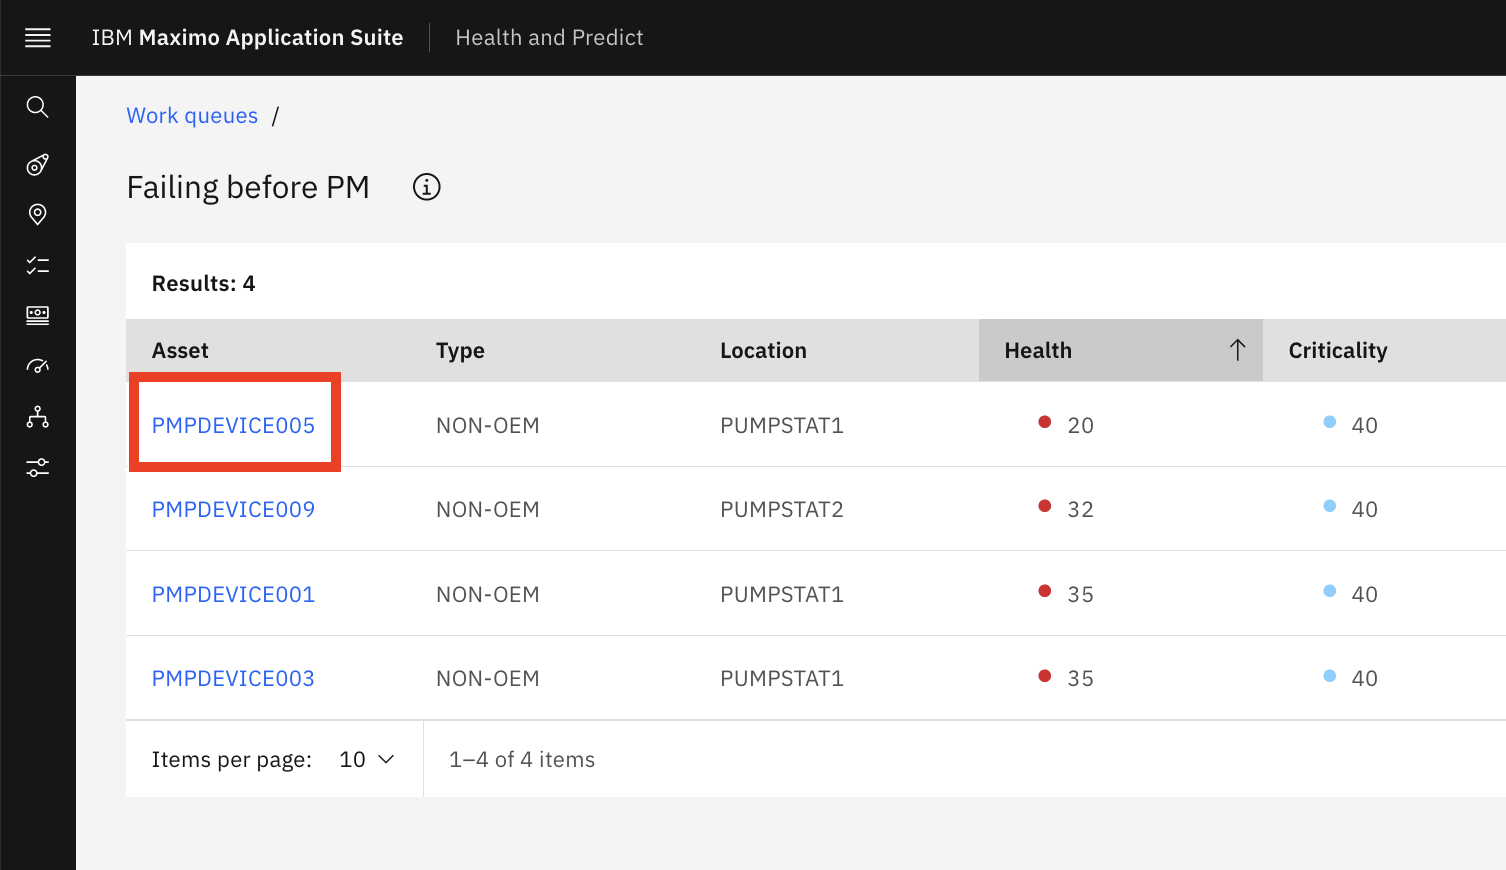Screen dimensions: 1506x870
Task: Open the monitor dashboard sidebar icon
Action: (x=38, y=316)
